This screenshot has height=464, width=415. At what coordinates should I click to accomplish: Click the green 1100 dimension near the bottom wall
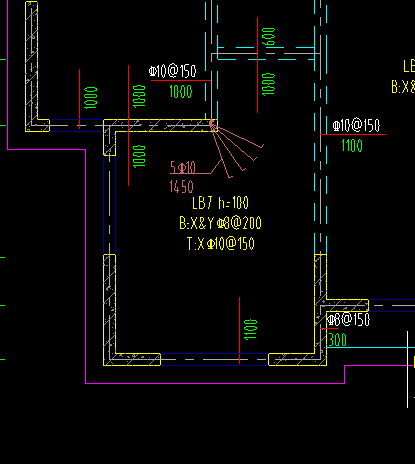tap(251, 330)
